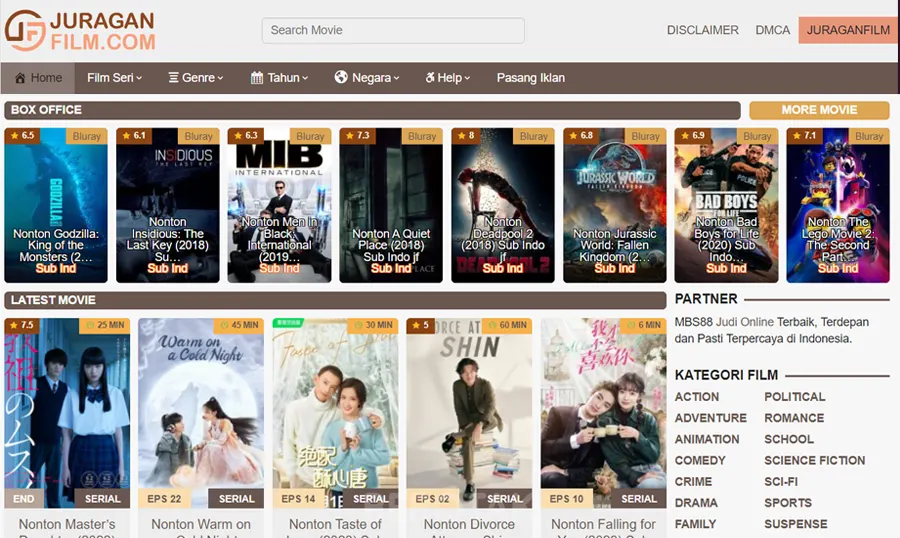Click the 6.5 star rating on Godzilla
The height and width of the screenshot is (538, 900).
pyautogui.click(x=22, y=136)
